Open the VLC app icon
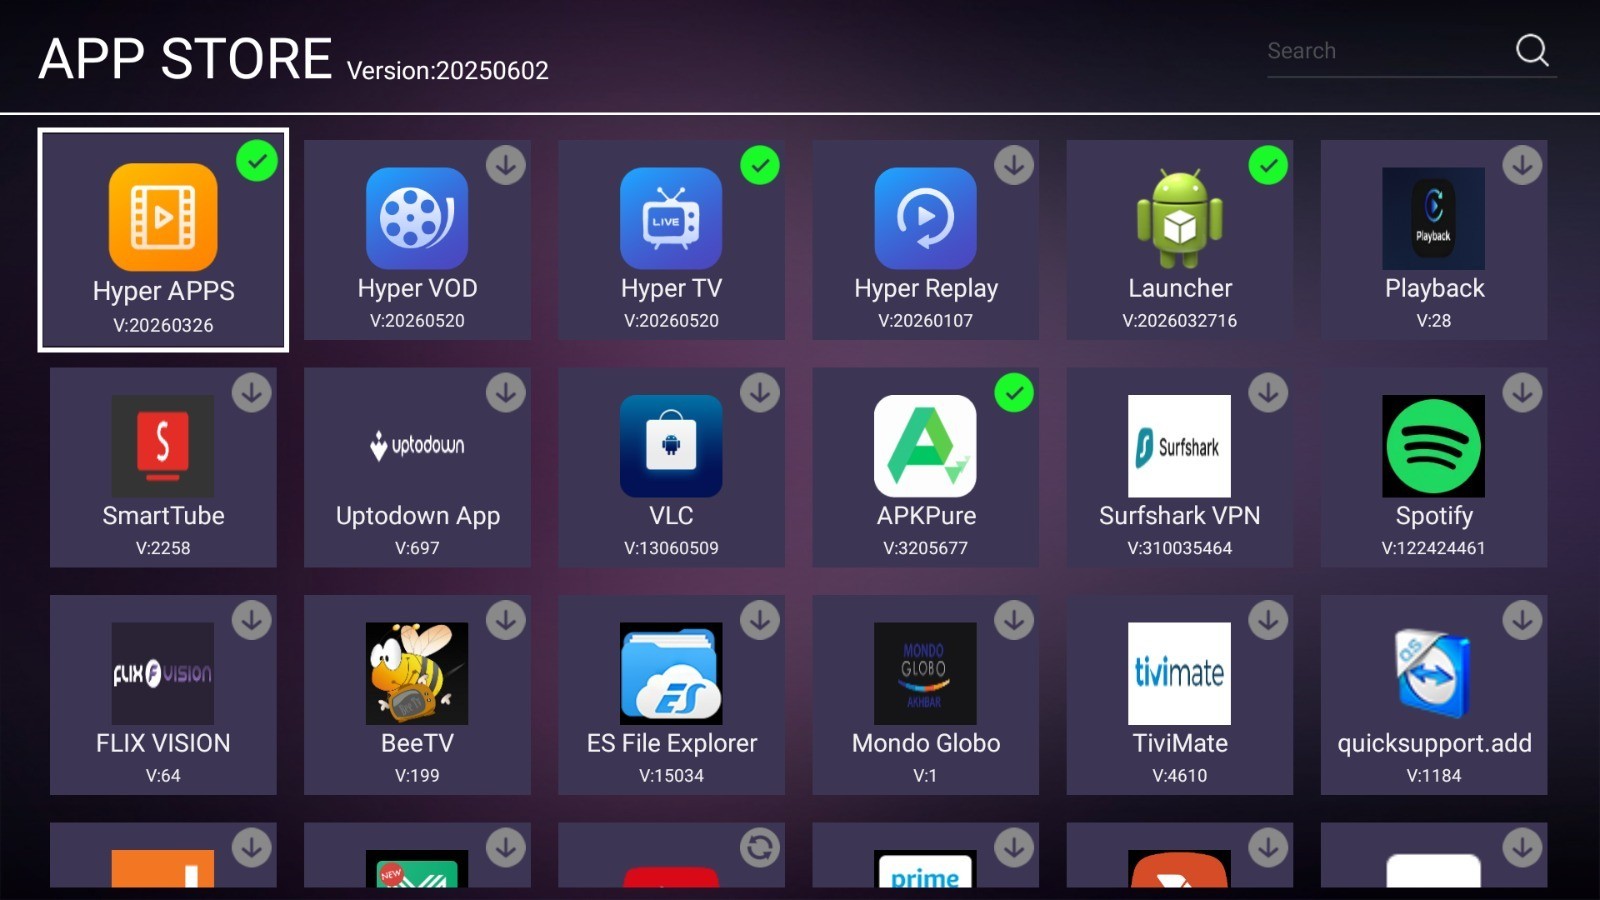 (x=671, y=446)
